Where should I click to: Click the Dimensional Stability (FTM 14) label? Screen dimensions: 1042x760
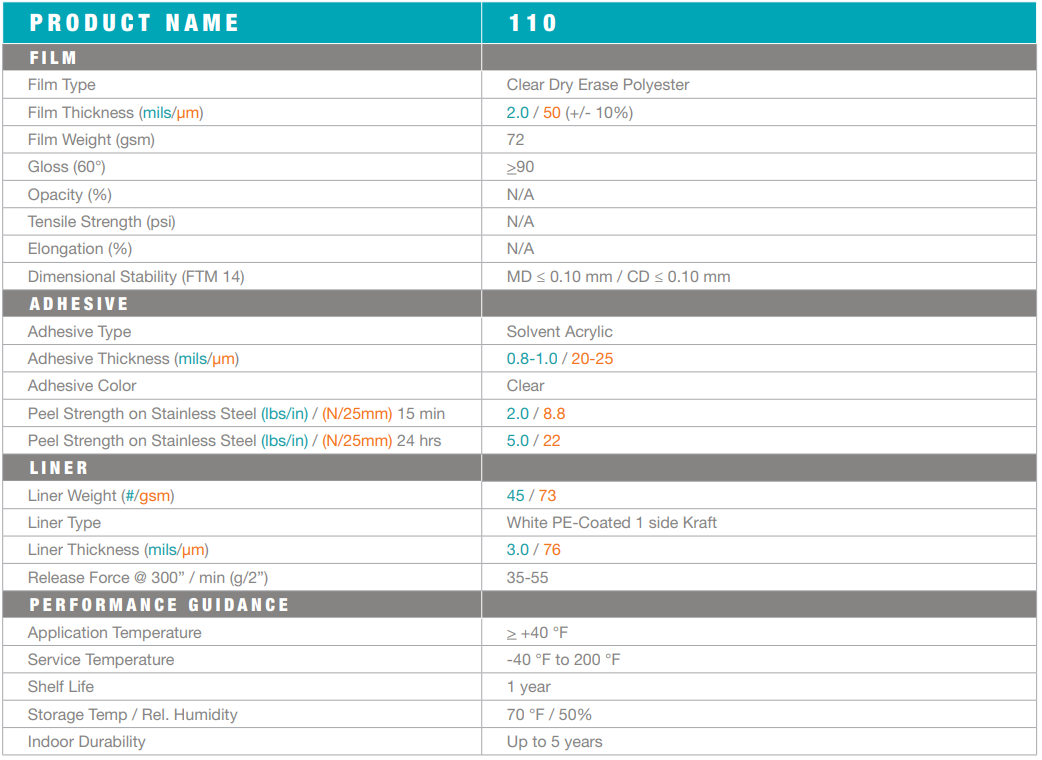coord(136,277)
